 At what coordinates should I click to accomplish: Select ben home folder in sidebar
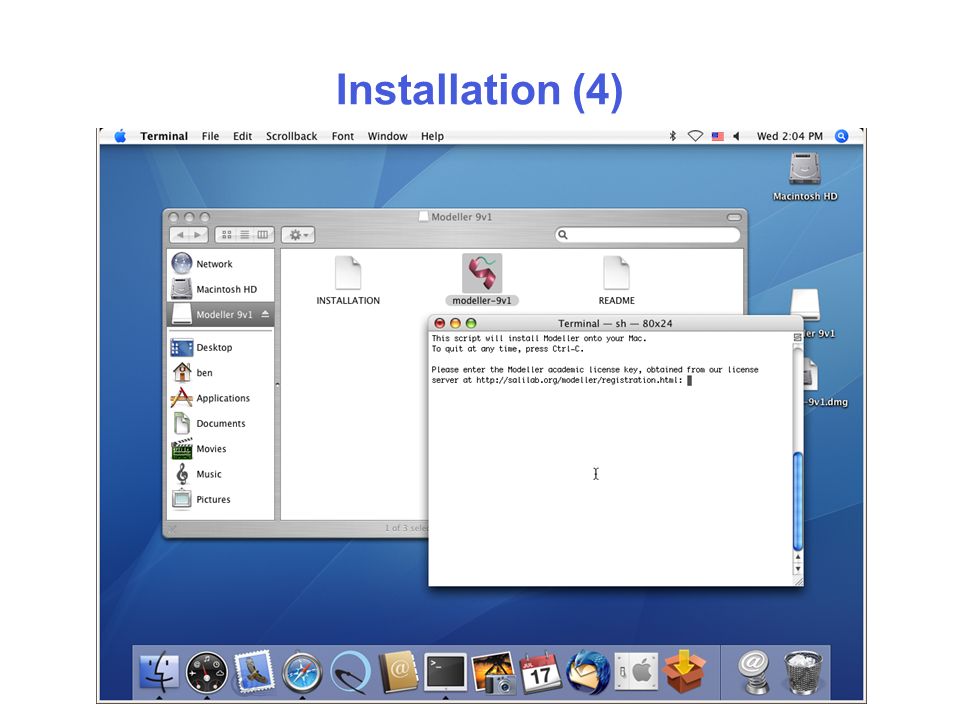220,372
